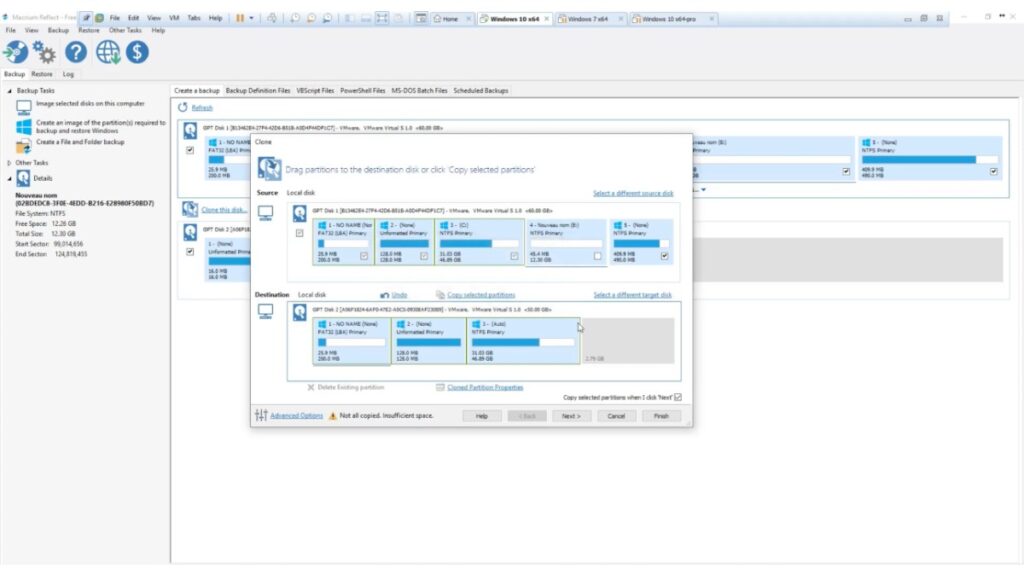
Task: Click the Windows logo image backup icon
Action: (x=24, y=126)
